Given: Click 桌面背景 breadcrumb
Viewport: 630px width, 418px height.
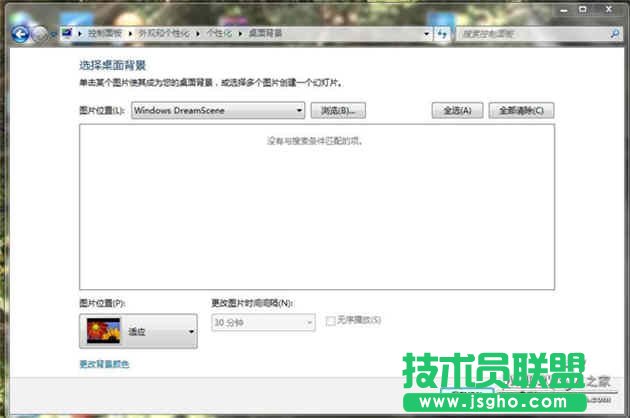Looking at the screenshot, I should coord(265,33).
